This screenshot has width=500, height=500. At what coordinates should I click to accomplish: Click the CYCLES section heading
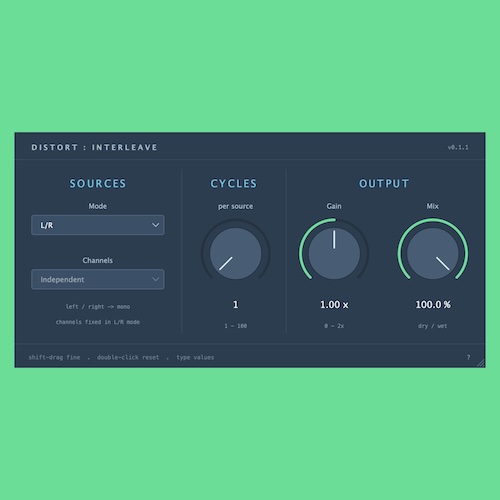234,184
